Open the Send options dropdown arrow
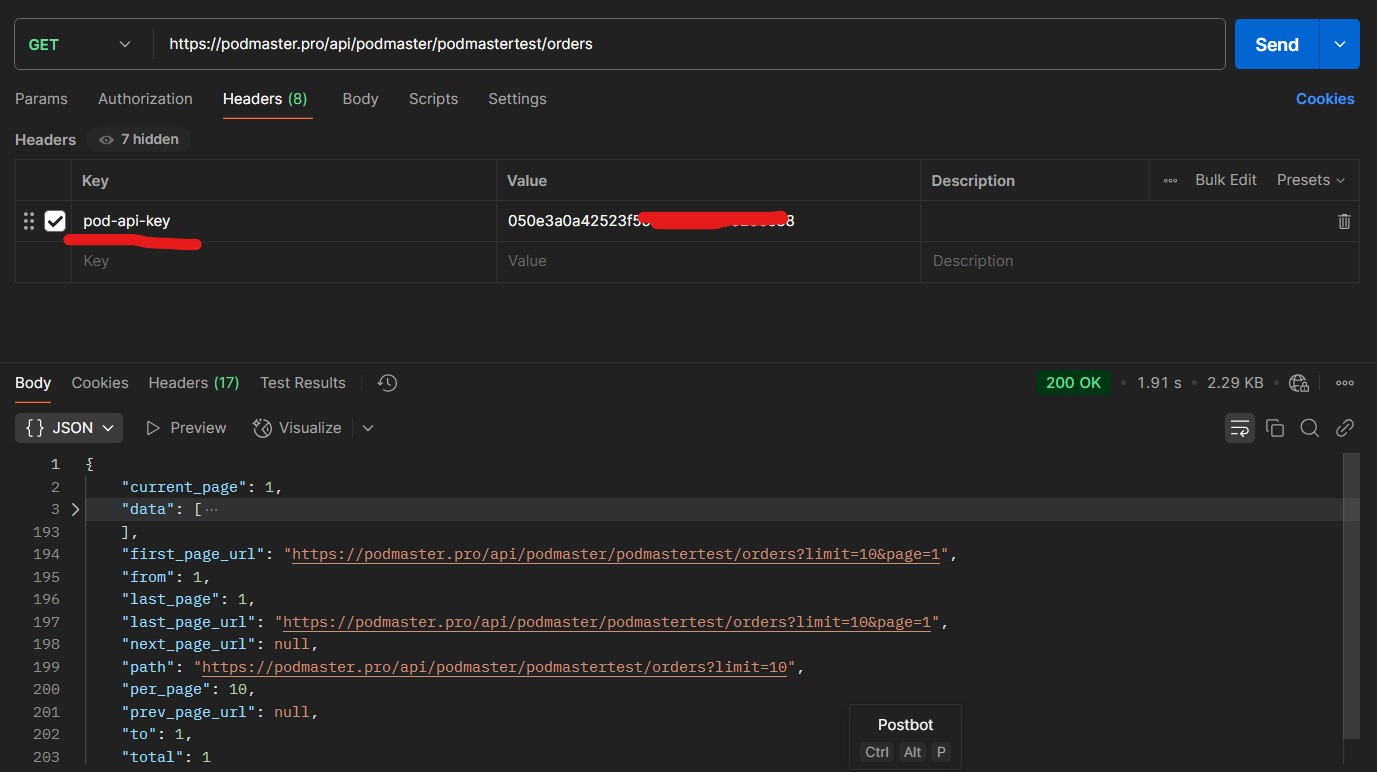This screenshot has height=772, width=1377. (1340, 44)
